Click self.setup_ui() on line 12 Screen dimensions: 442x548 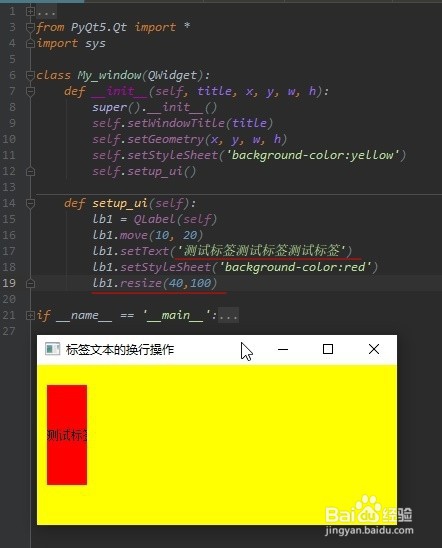click(x=144, y=171)
